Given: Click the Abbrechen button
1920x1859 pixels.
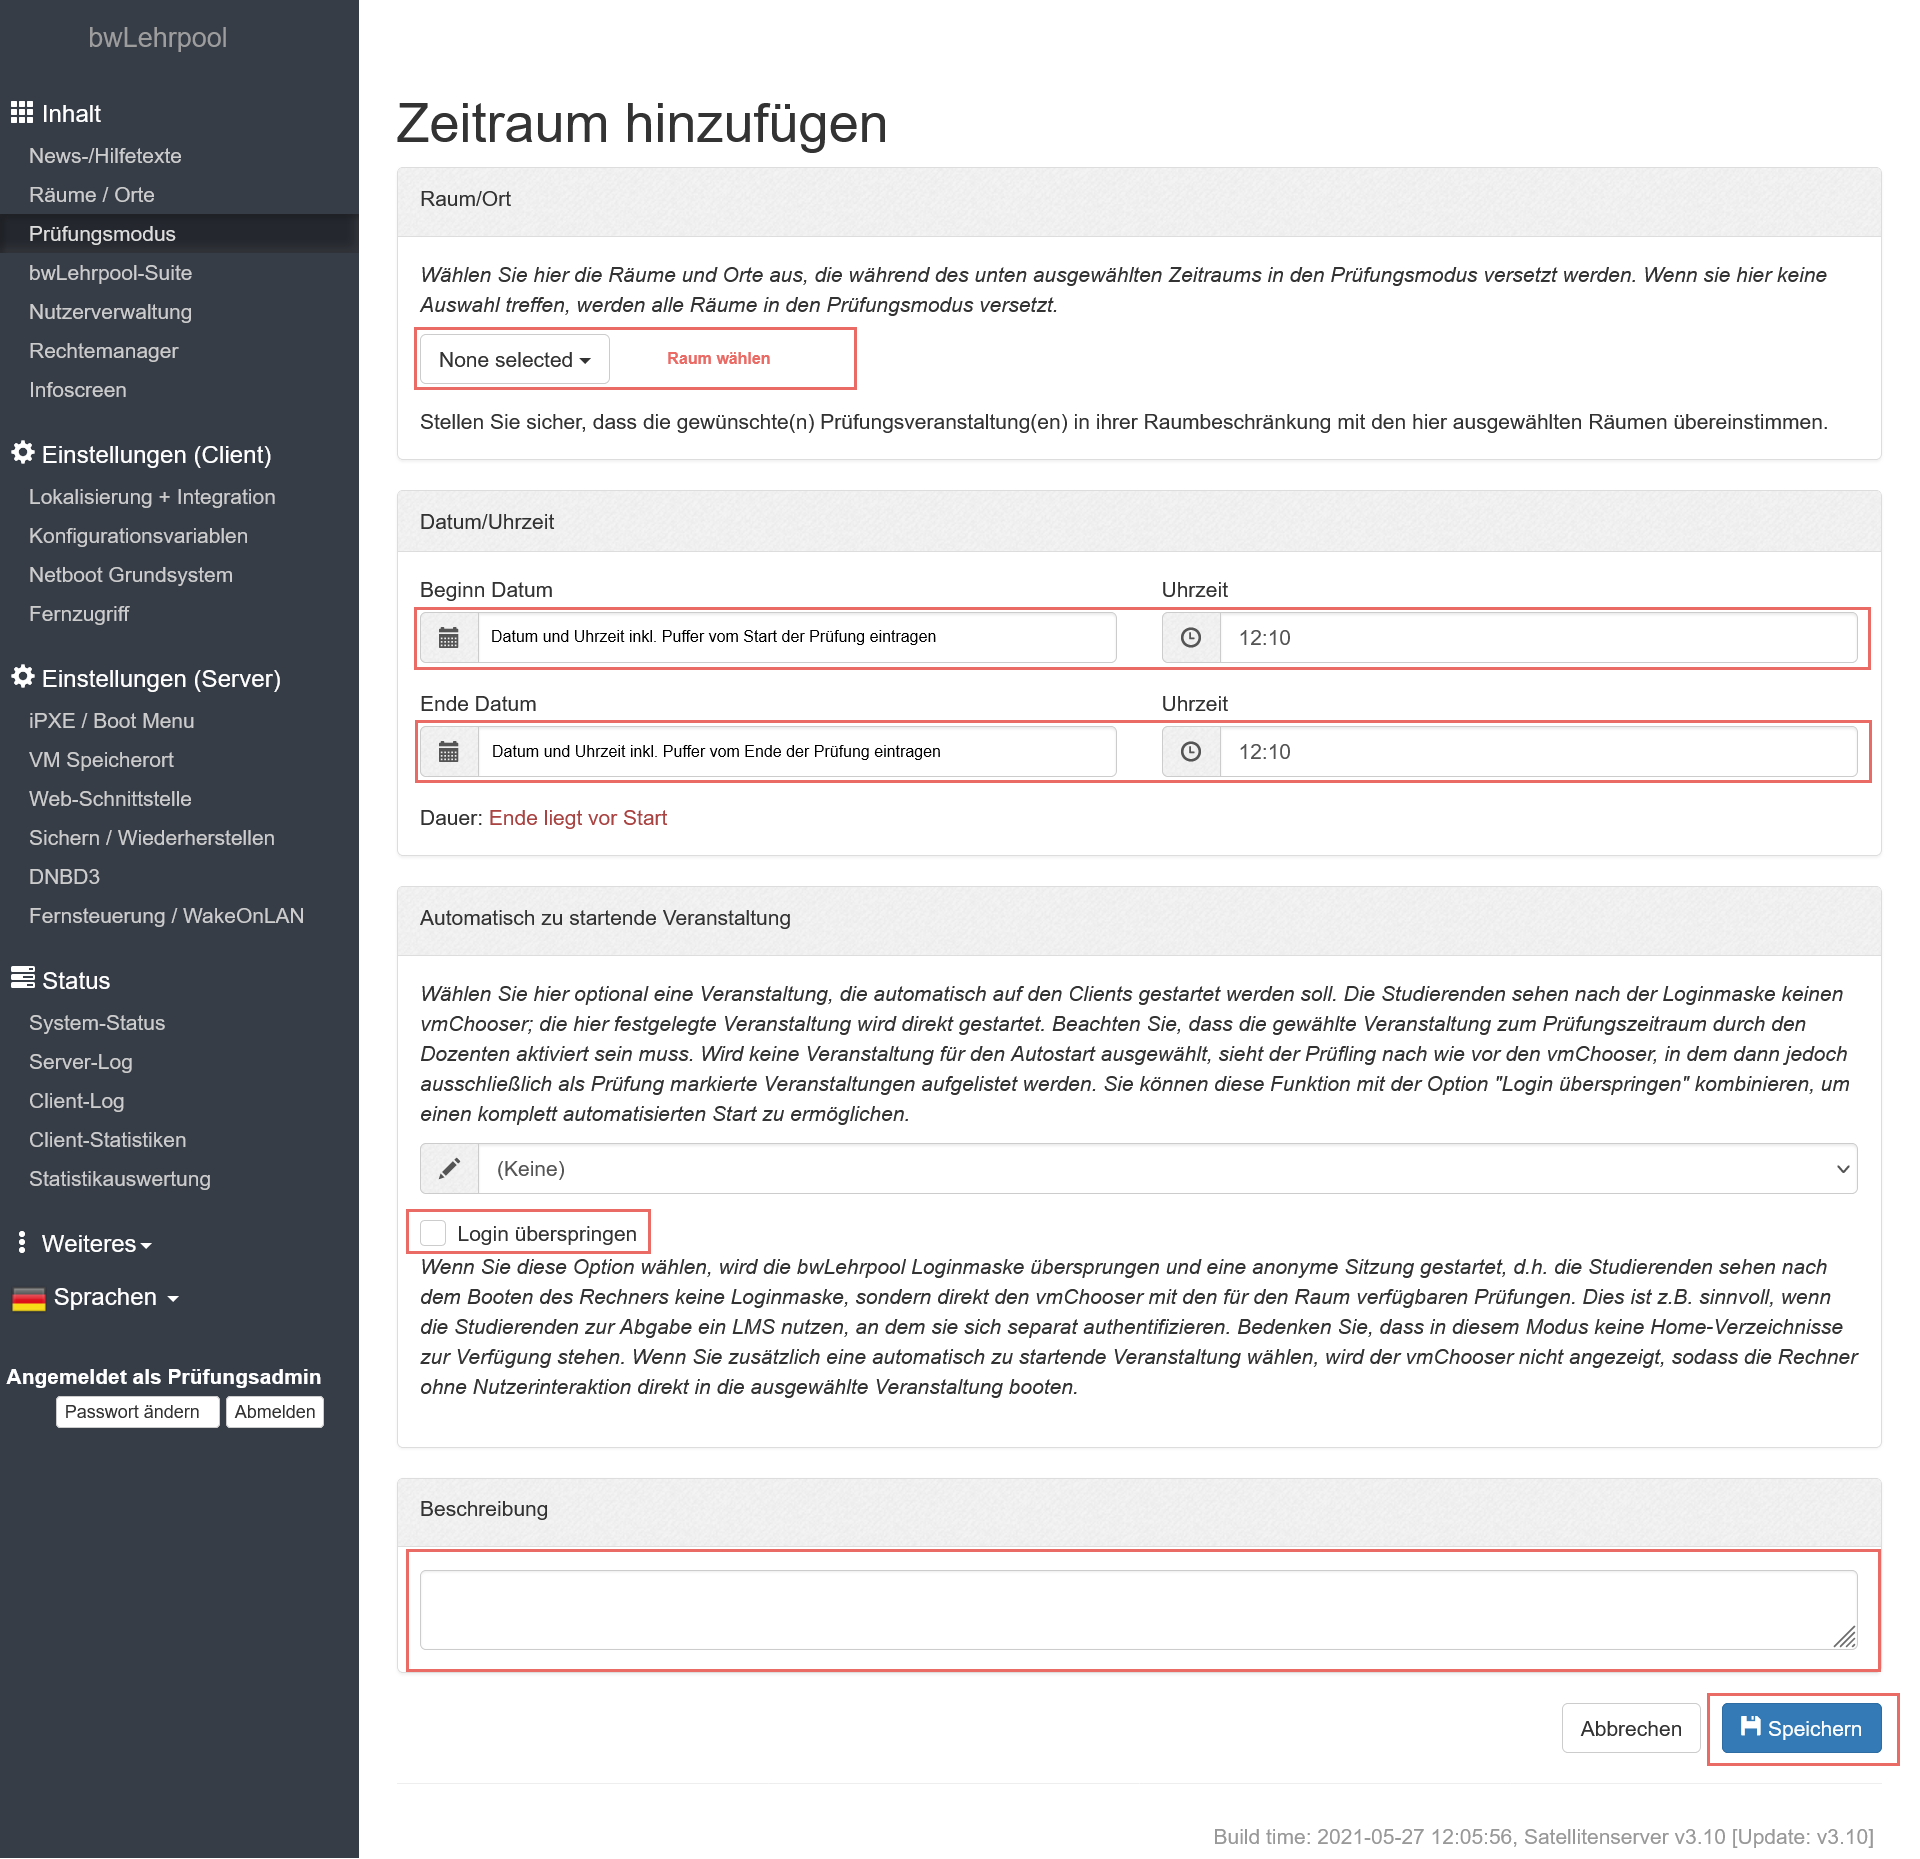Looking at the screenshot, I should 1631,1728.
